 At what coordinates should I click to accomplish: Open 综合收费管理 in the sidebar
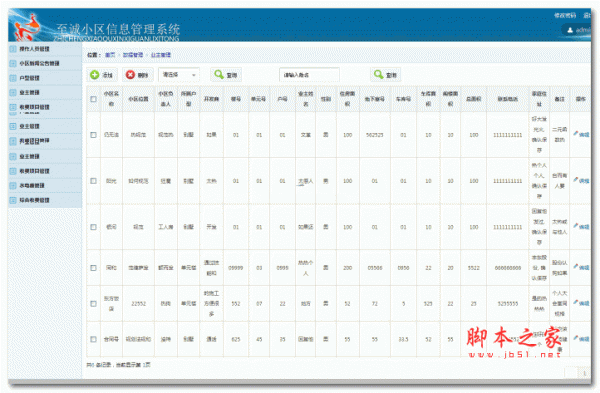pos(35,200)
